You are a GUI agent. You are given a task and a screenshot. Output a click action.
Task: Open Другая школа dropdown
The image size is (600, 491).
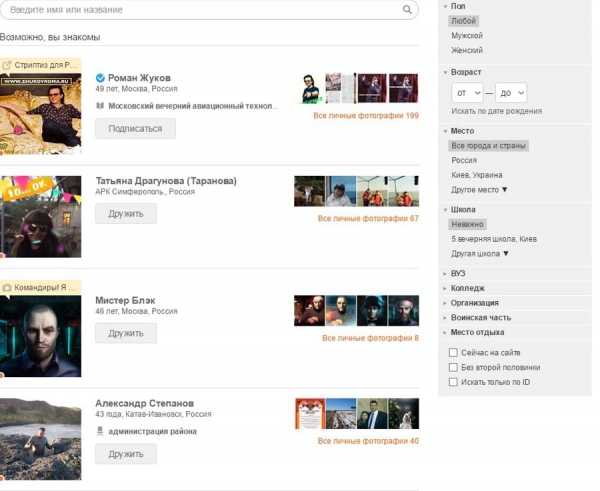480,253
